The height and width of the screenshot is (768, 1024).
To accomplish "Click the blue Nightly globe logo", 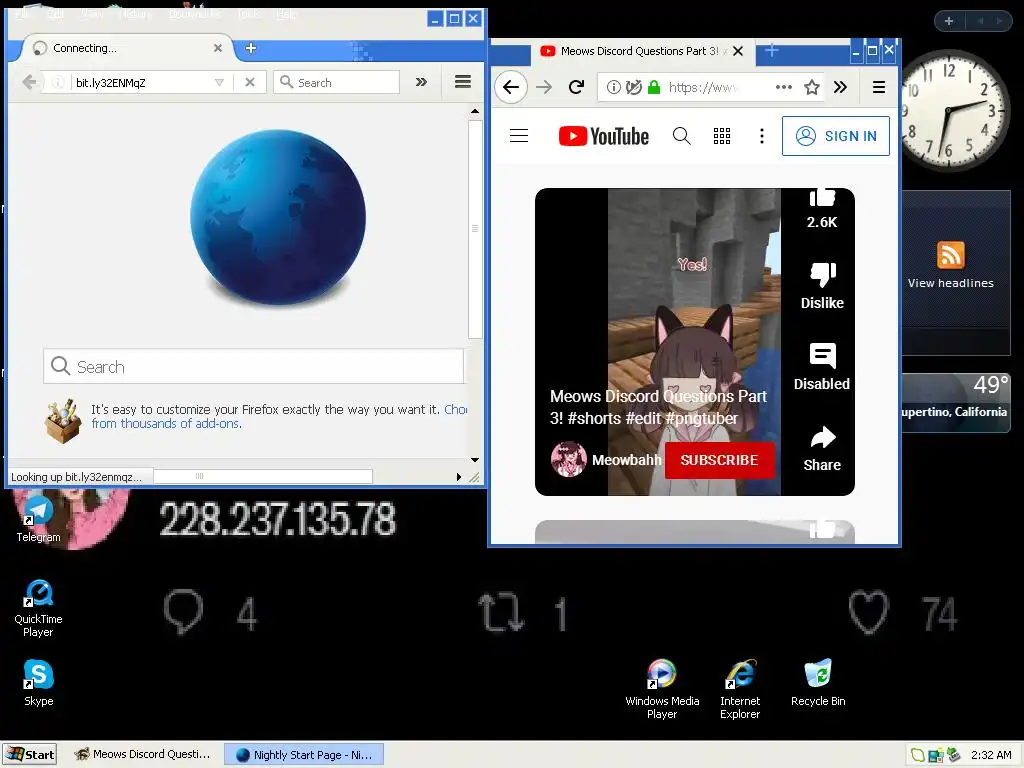I will (278, 218).
